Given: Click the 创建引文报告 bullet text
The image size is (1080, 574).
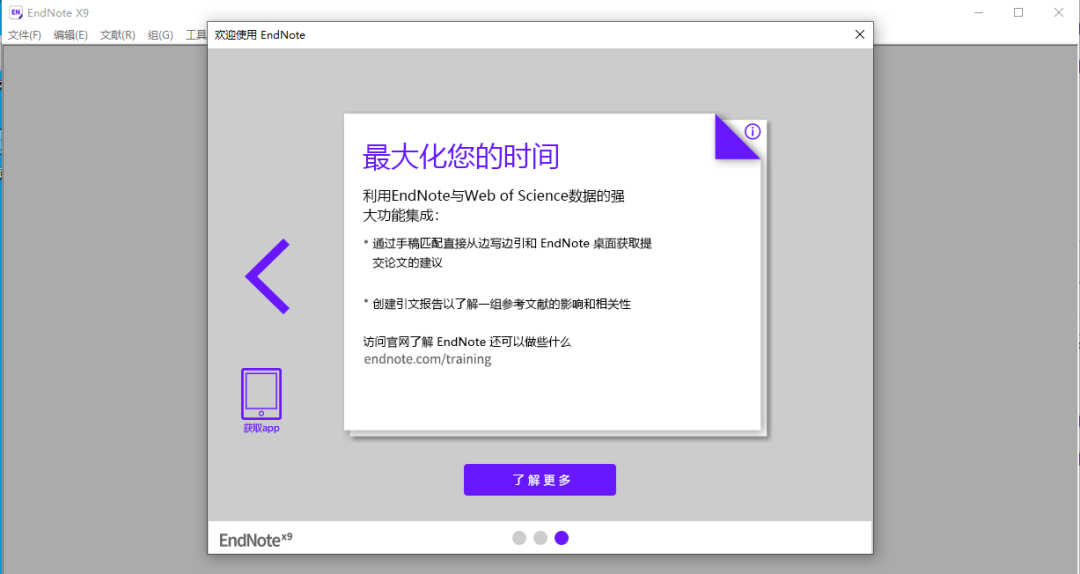Looking at the screenshot, I should click(501, 304).
